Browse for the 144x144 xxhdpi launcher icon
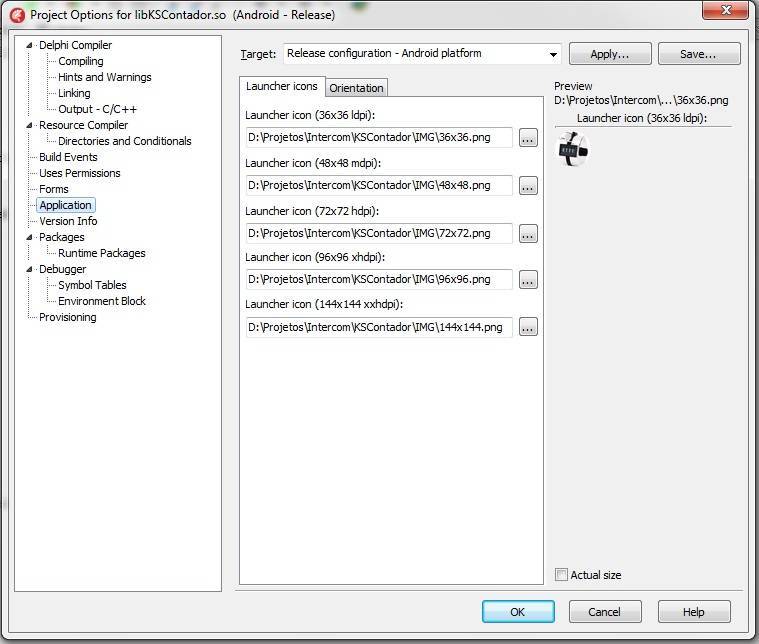Image resolution: width=759 pixels, height=644 pixels. click(528, 327)
